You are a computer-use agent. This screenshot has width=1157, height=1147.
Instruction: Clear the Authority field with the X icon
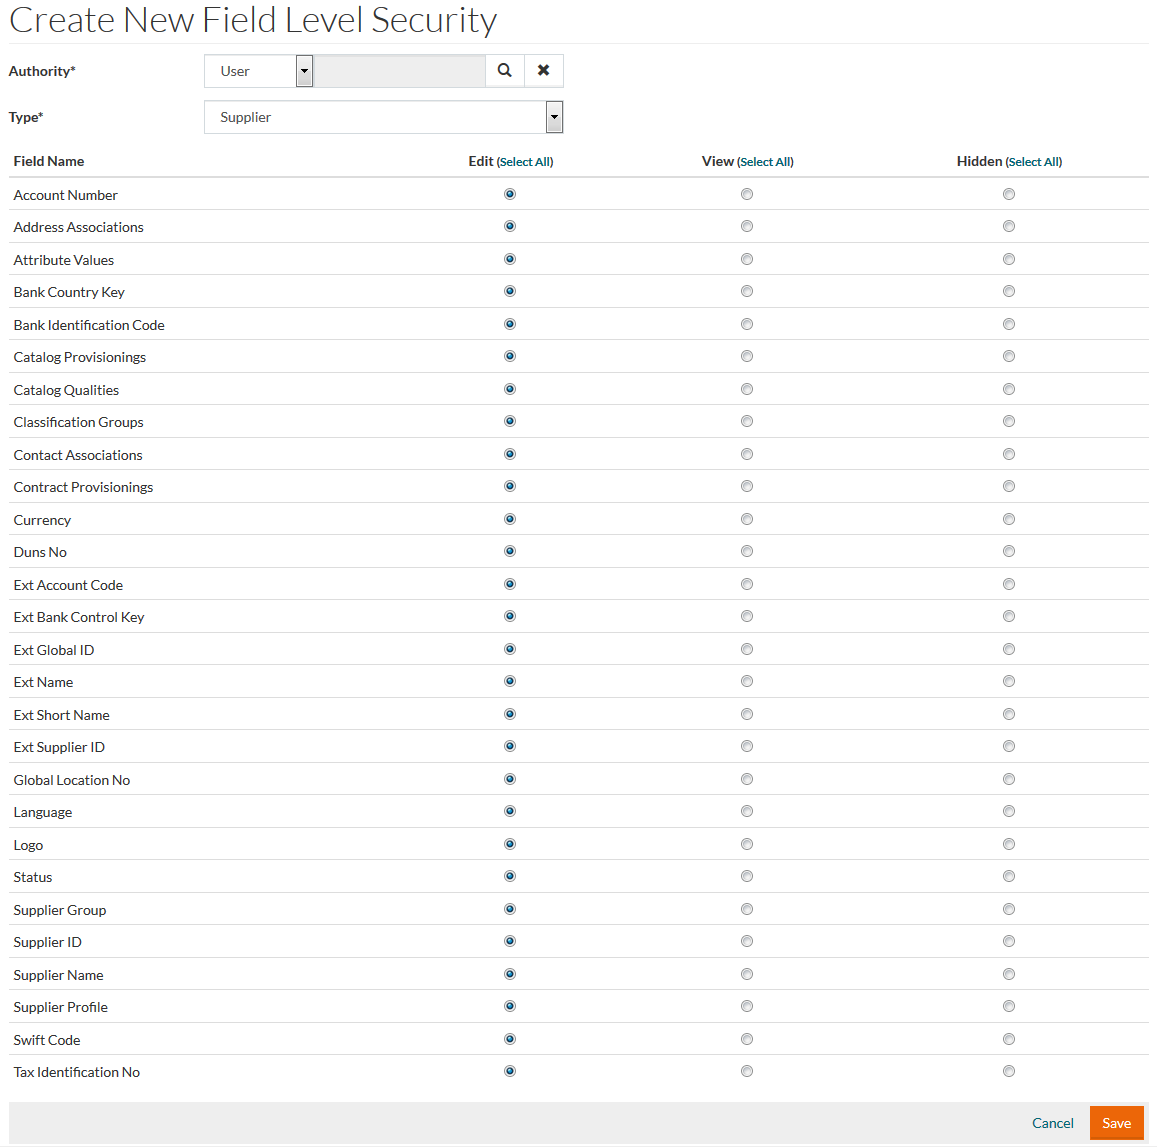click(x=544, y=71)
